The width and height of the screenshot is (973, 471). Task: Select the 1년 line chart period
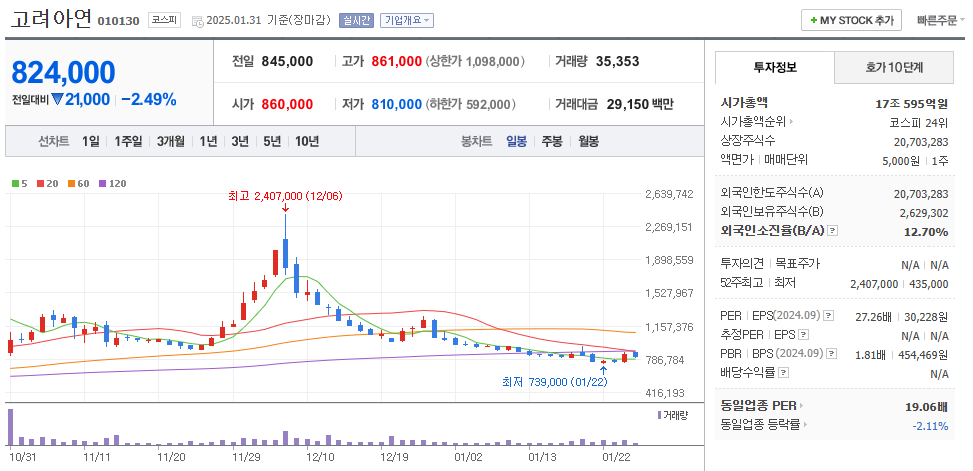208,141
